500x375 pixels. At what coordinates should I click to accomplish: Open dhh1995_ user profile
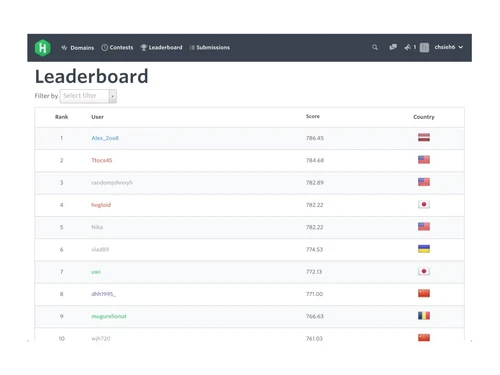(103, 294)
